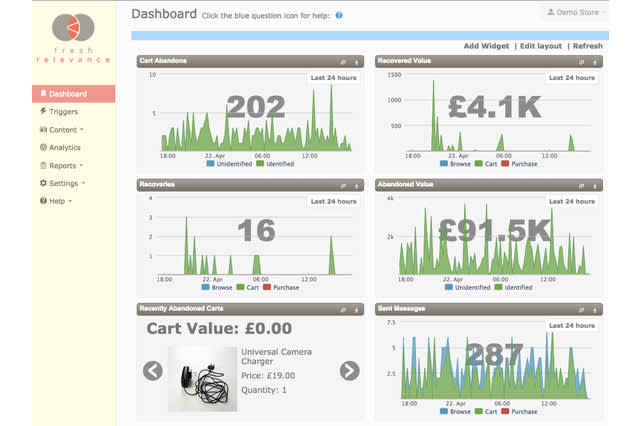Open the Demo Store dropdown
This screenshot has height=426, width=640.
pyautogui.click(x=572, y=13)
